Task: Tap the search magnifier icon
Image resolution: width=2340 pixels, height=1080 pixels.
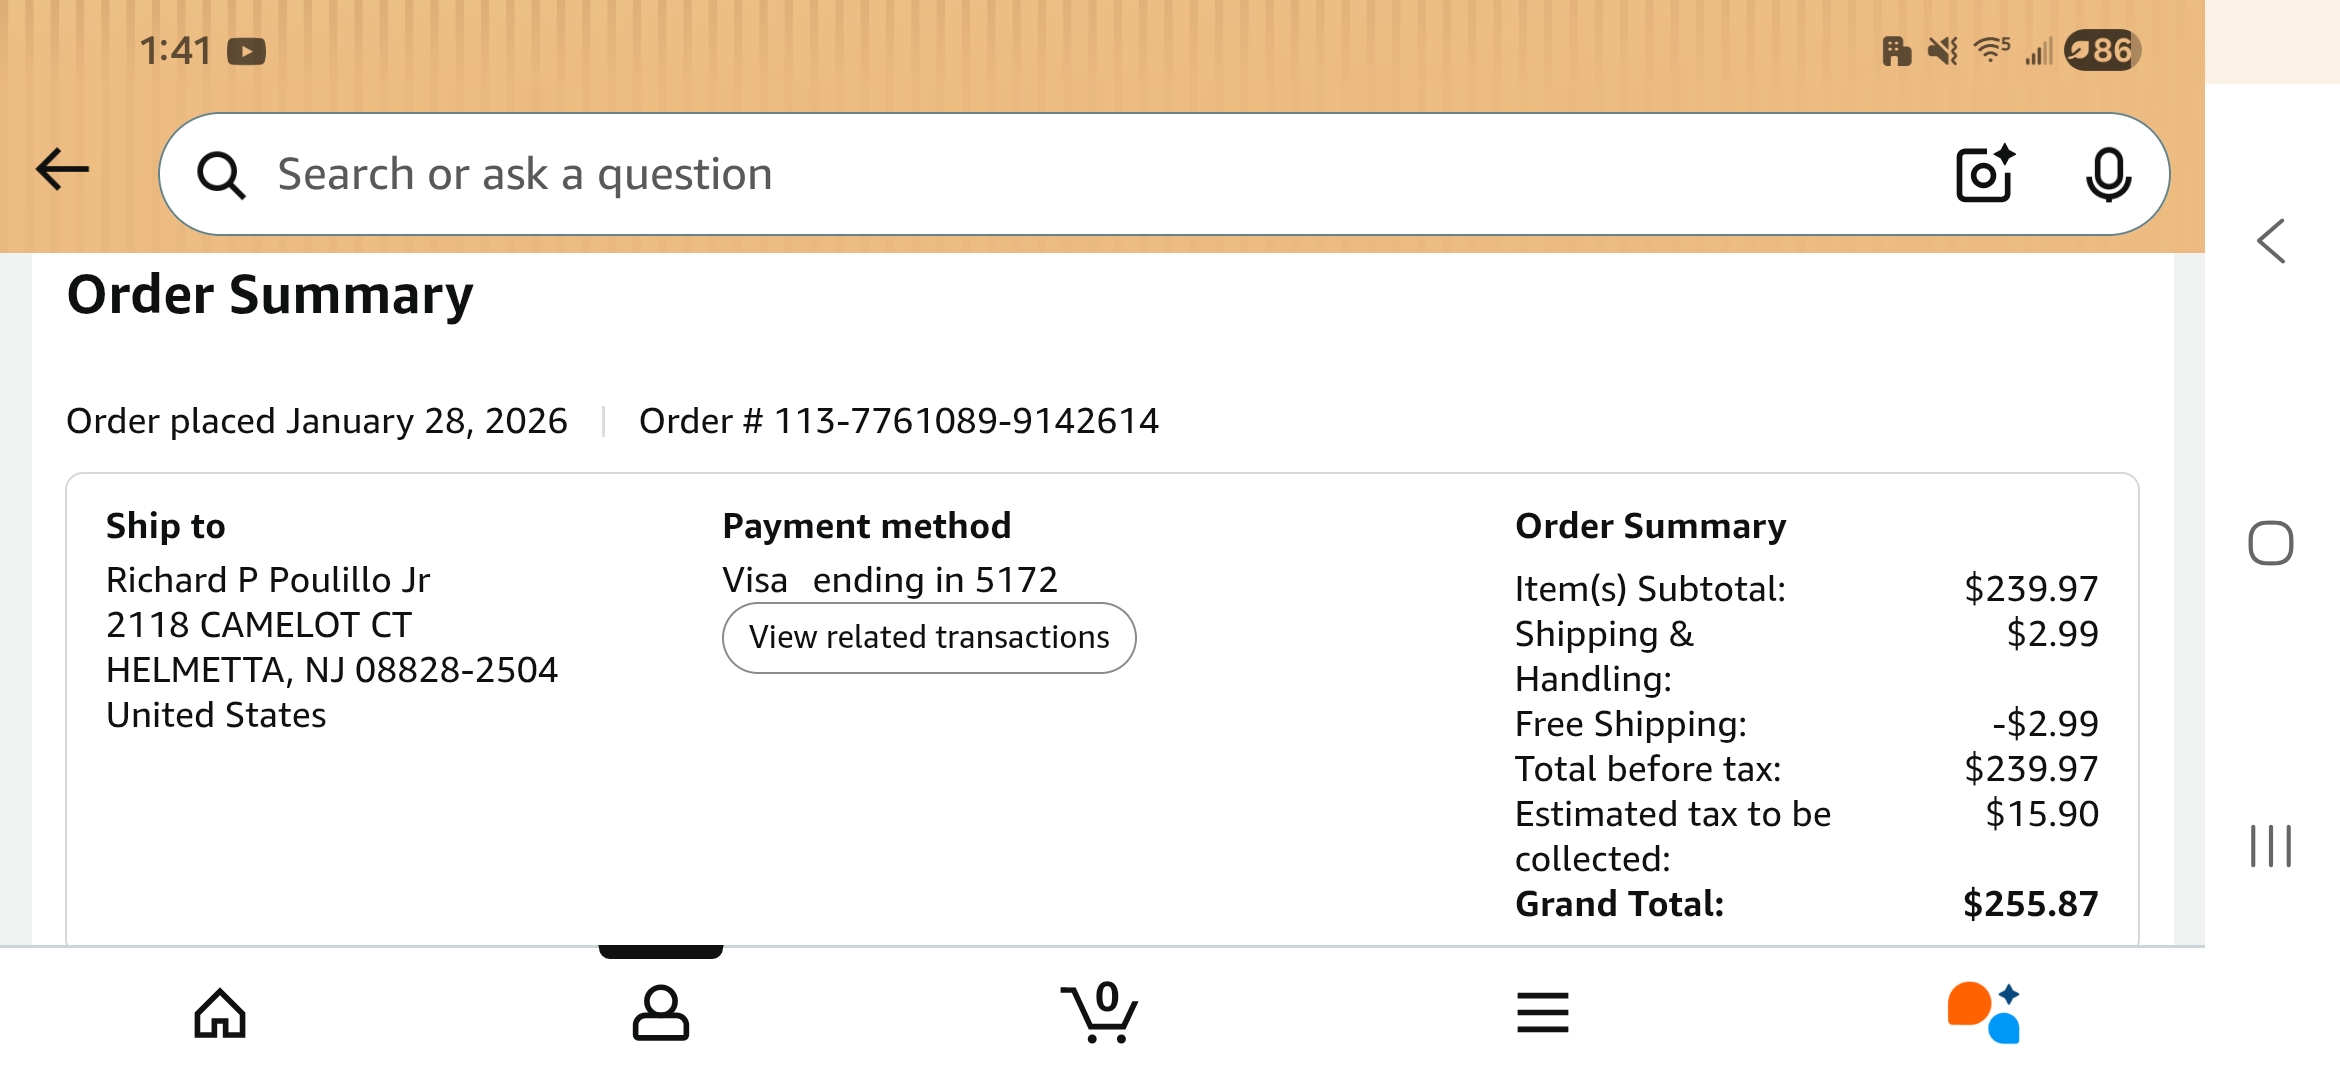Action: tap(221, 175)
